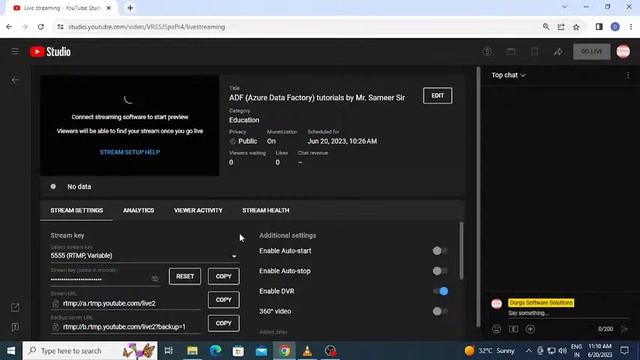This screenshot has height=360, width=640.
Task: Click Chrome icon in taskbar
Action: click(x=284, y=351)
